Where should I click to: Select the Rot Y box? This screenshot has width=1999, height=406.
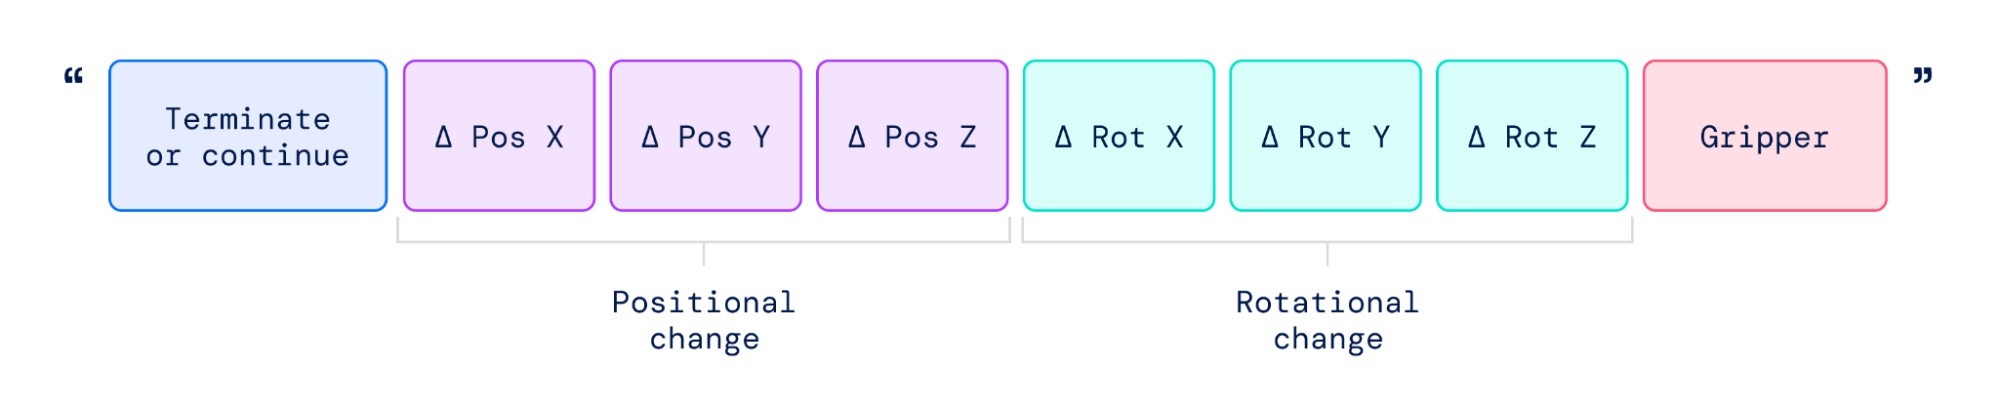(x=1325, y=136)
